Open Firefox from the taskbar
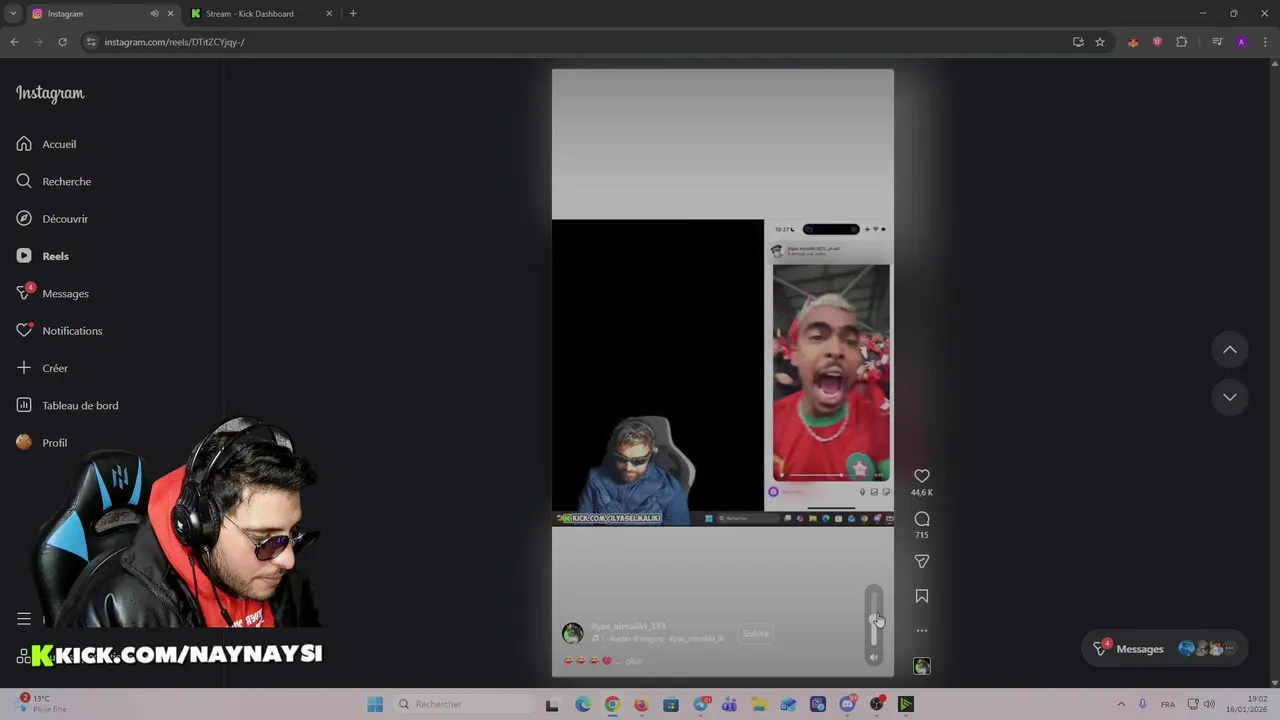Image resolution: width=1280 pixels, height=720 pixels. (641, 704)
